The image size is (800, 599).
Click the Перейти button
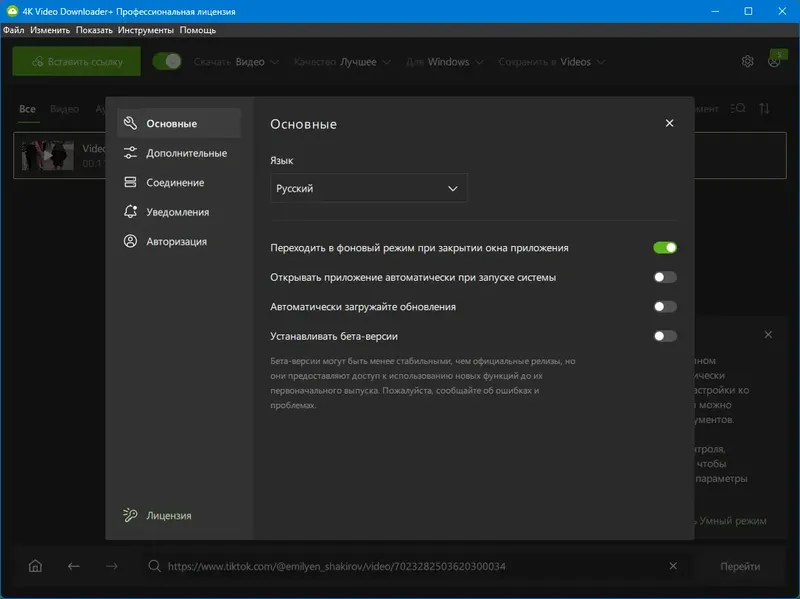(x=739, y=566)
